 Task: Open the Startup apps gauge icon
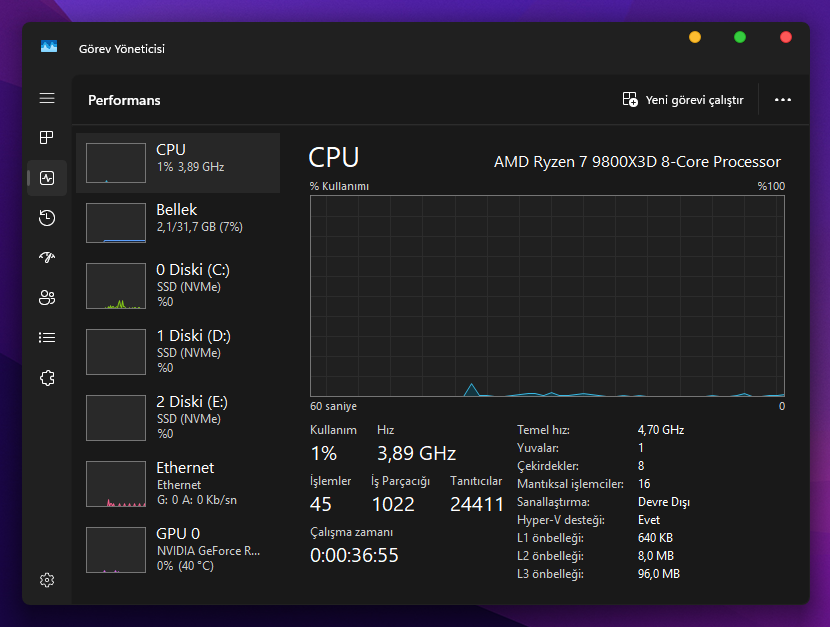[47, 258]
